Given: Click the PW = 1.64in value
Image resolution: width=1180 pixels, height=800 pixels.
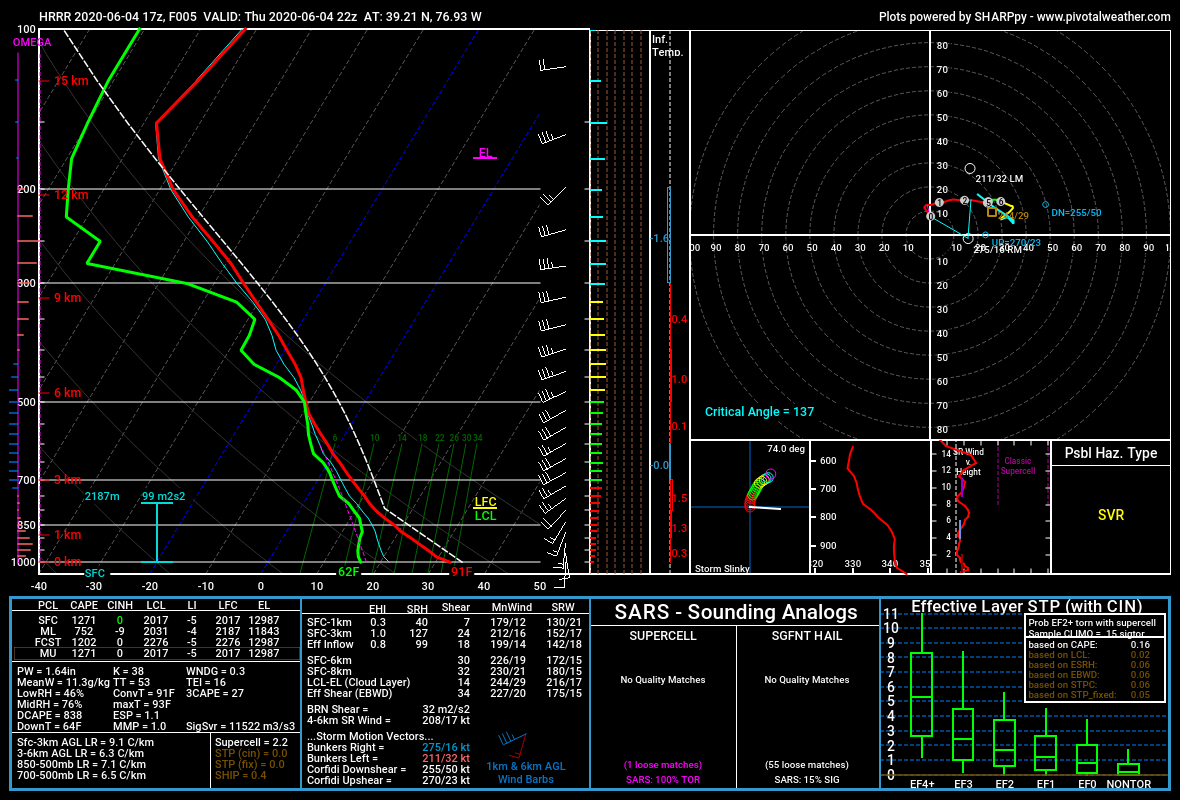Looking at the screenshot, I should [46, 671].
